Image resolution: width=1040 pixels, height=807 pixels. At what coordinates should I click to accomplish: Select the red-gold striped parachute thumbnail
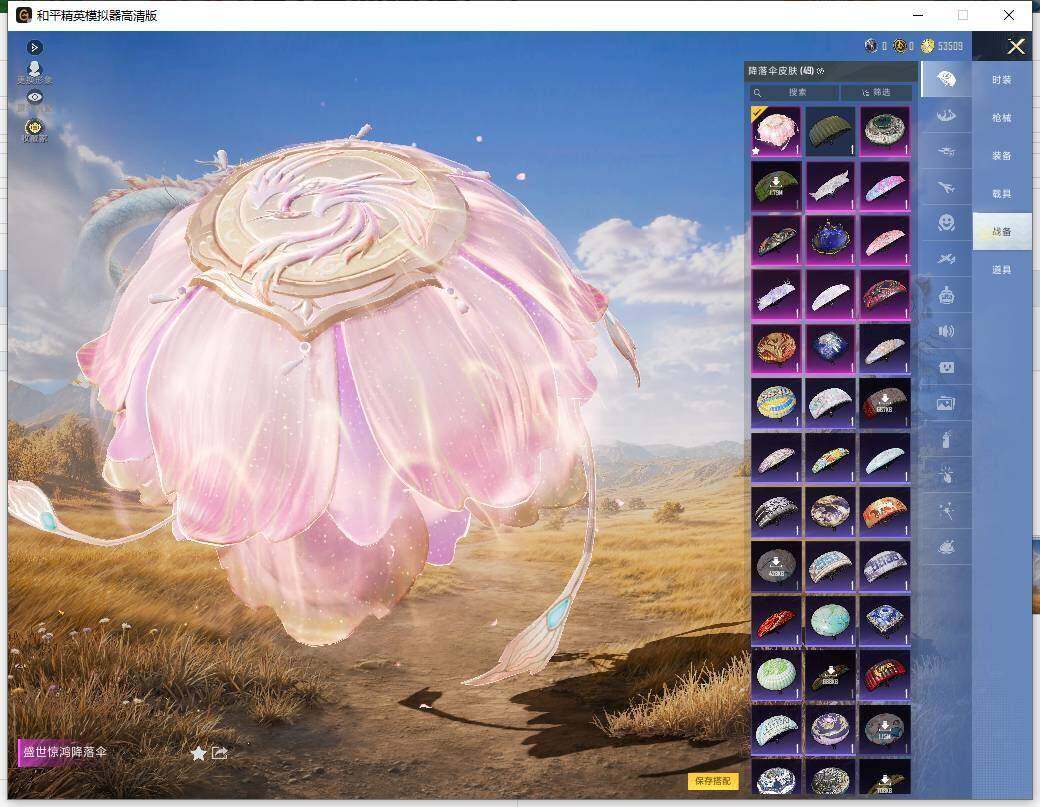pos(885,675)
